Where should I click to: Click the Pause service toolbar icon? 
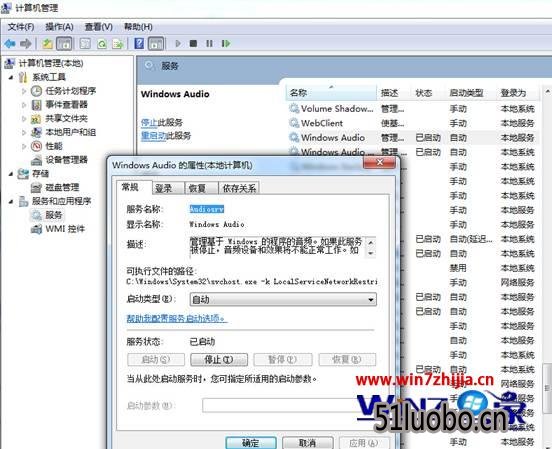pos(209,44)
